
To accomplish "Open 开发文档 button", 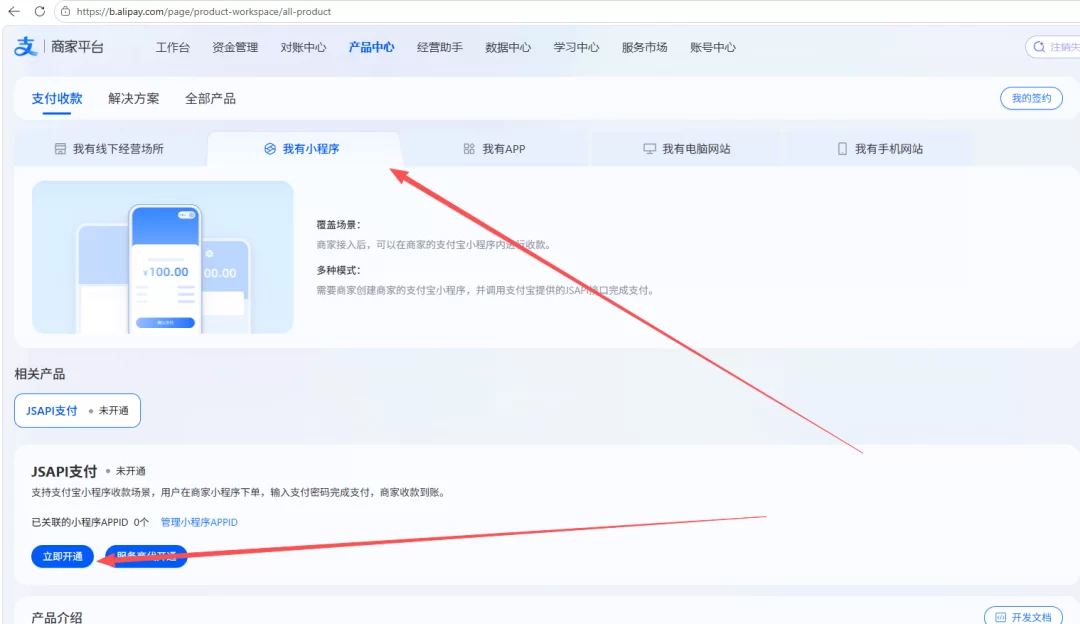I will coord(1024,617).
